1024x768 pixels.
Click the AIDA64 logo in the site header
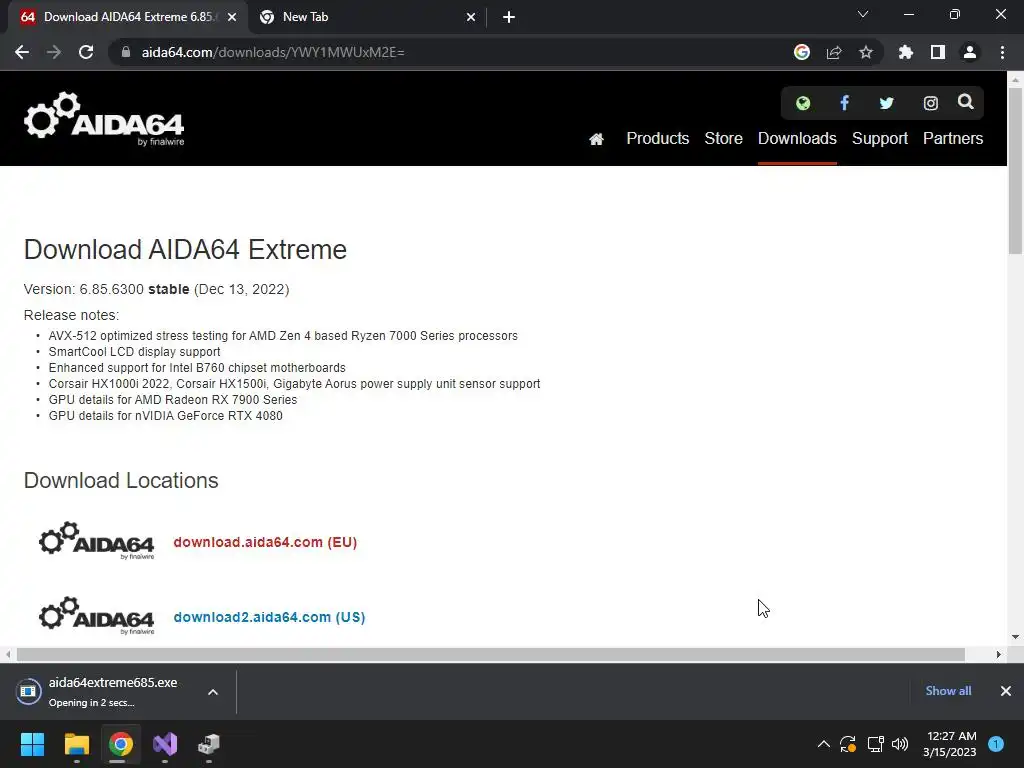click(x=104, y=118)
